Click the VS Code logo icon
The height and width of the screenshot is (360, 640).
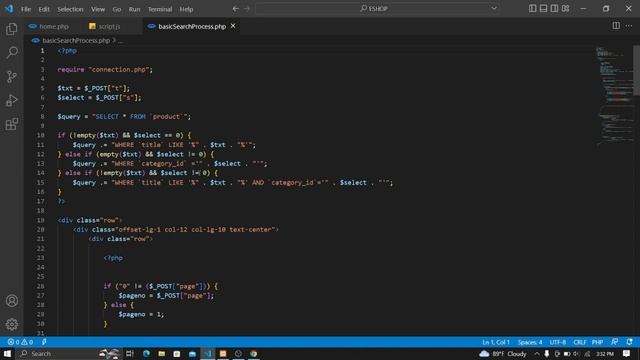[x=9, y=9]
